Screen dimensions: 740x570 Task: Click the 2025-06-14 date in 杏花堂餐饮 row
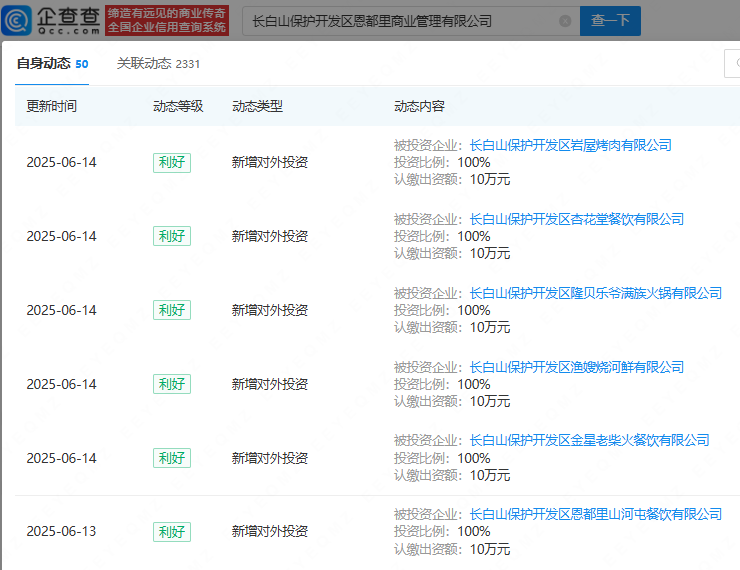pos(61,236)
